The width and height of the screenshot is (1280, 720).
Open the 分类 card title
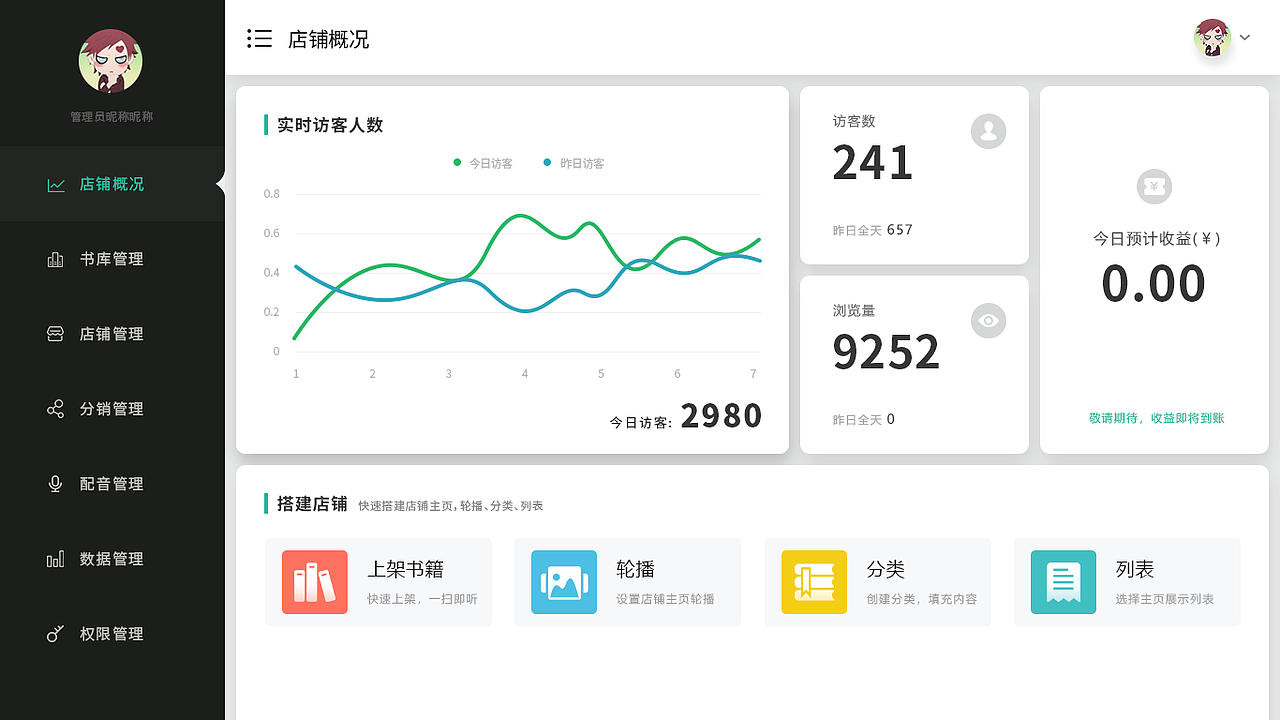click(885, 569)
